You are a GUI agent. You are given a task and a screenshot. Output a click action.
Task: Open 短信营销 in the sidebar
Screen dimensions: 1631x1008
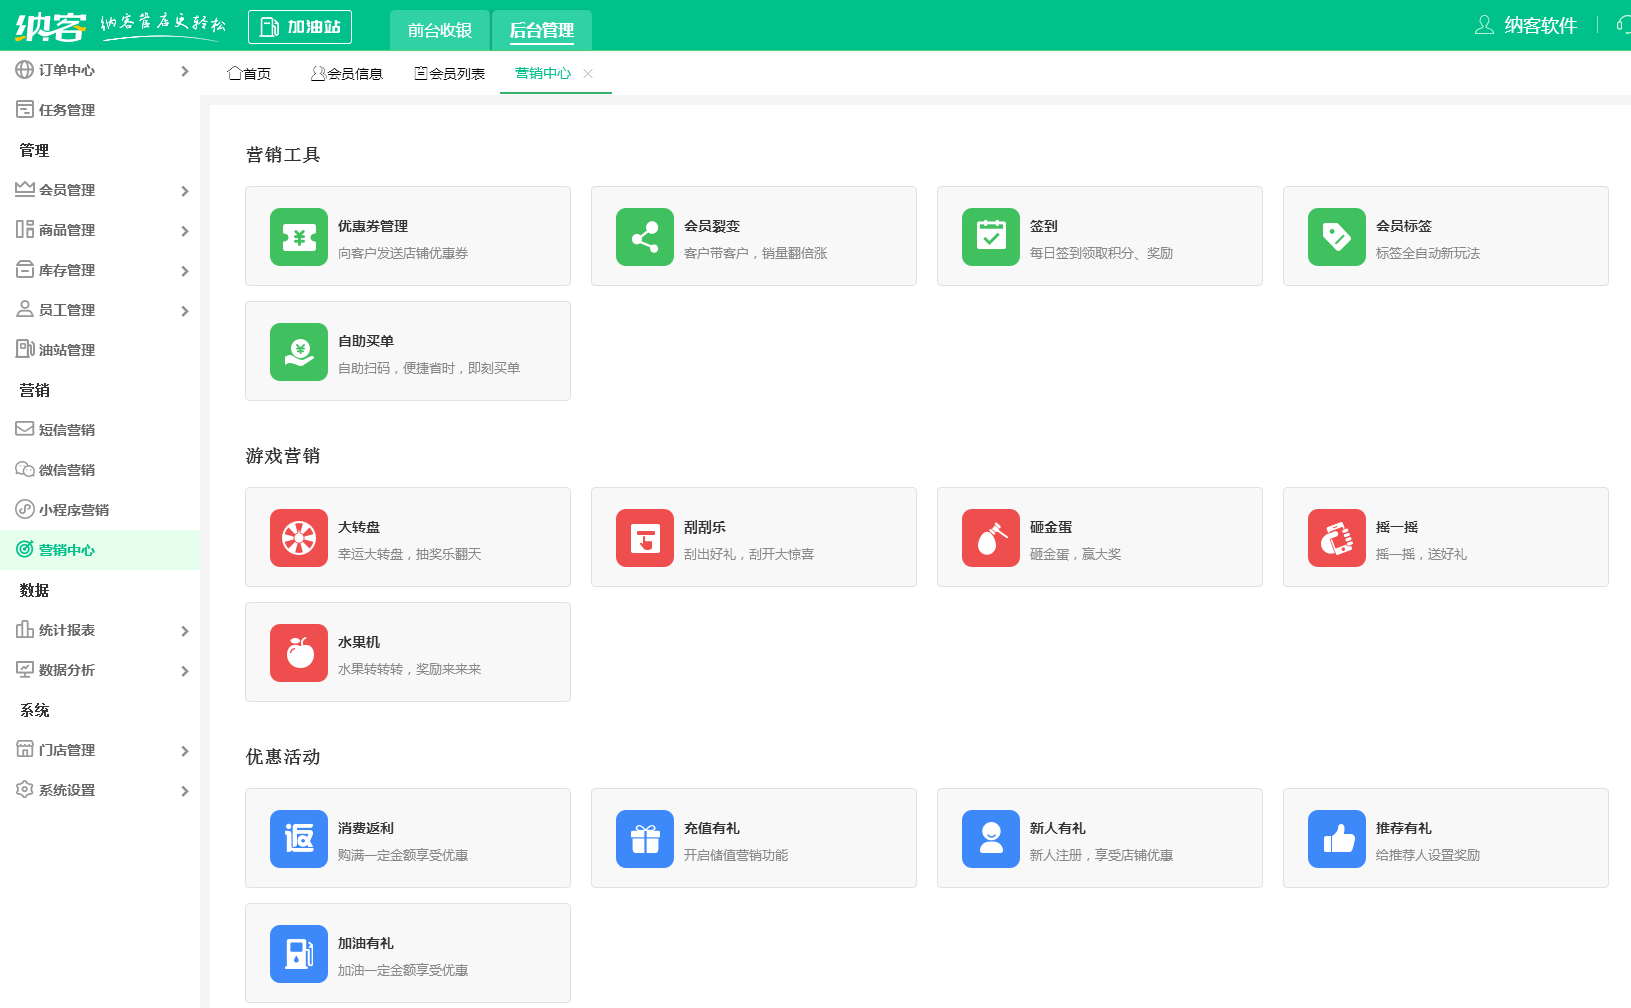tap(67, 430)
